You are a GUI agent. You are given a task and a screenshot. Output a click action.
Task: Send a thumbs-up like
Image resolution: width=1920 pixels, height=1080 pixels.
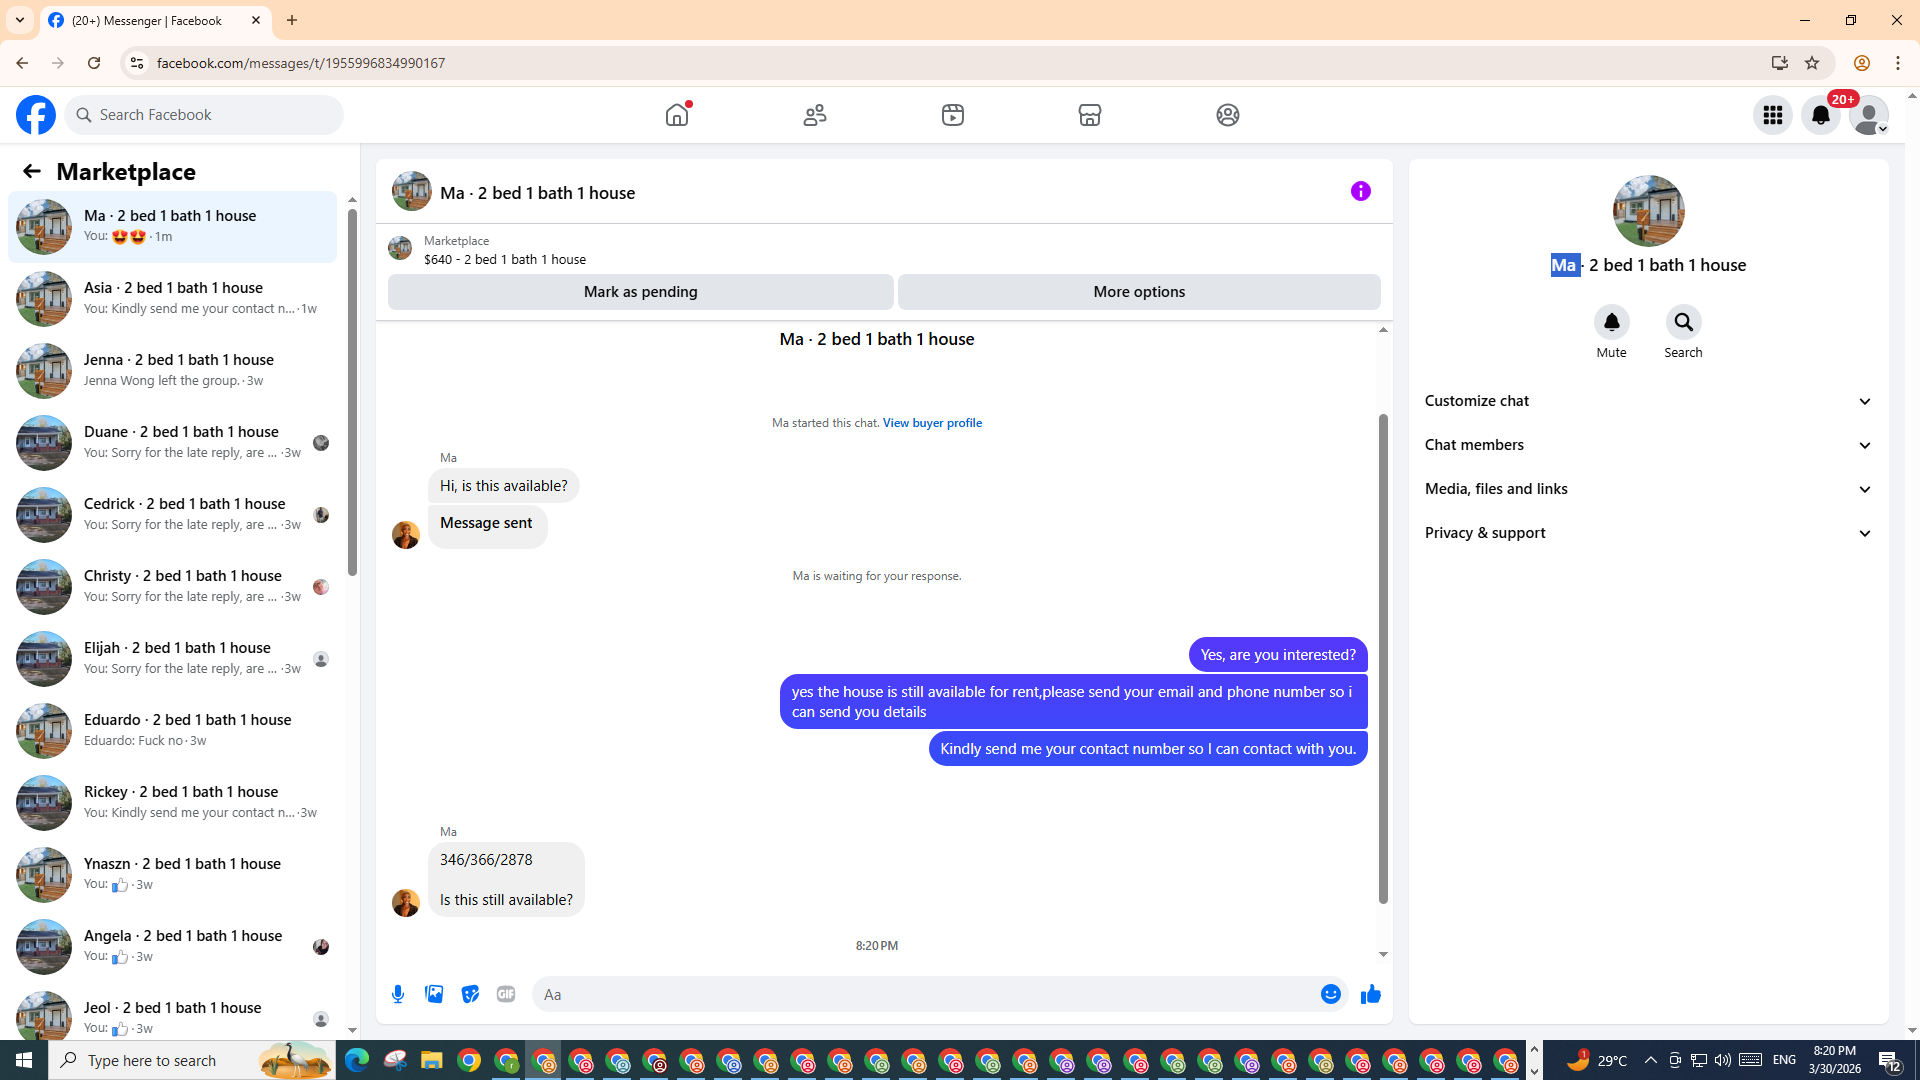click(1370, 994)
